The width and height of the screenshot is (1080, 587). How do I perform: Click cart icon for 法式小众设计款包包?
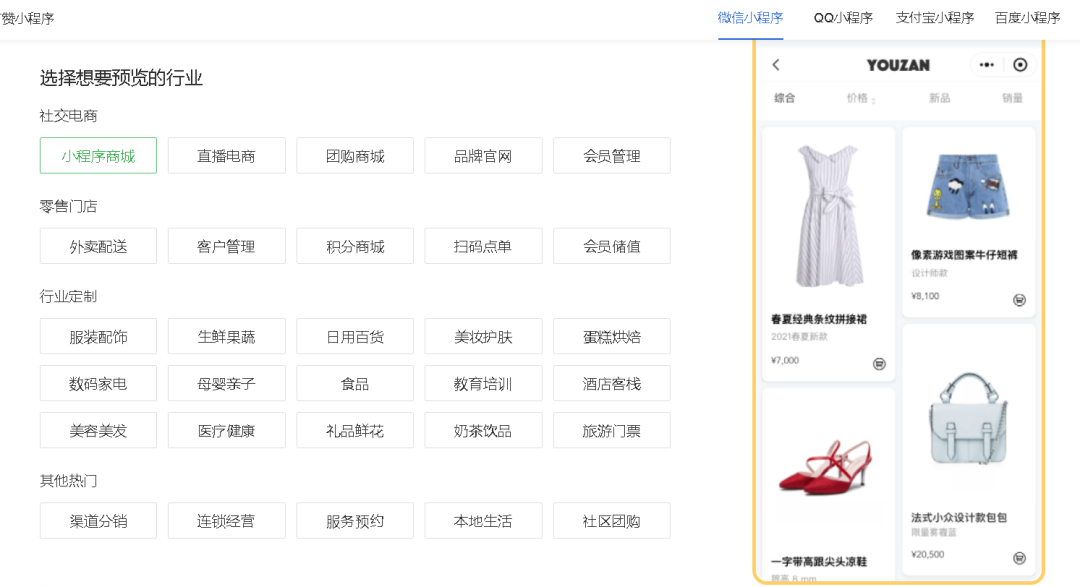click(x=1019, y=558)
